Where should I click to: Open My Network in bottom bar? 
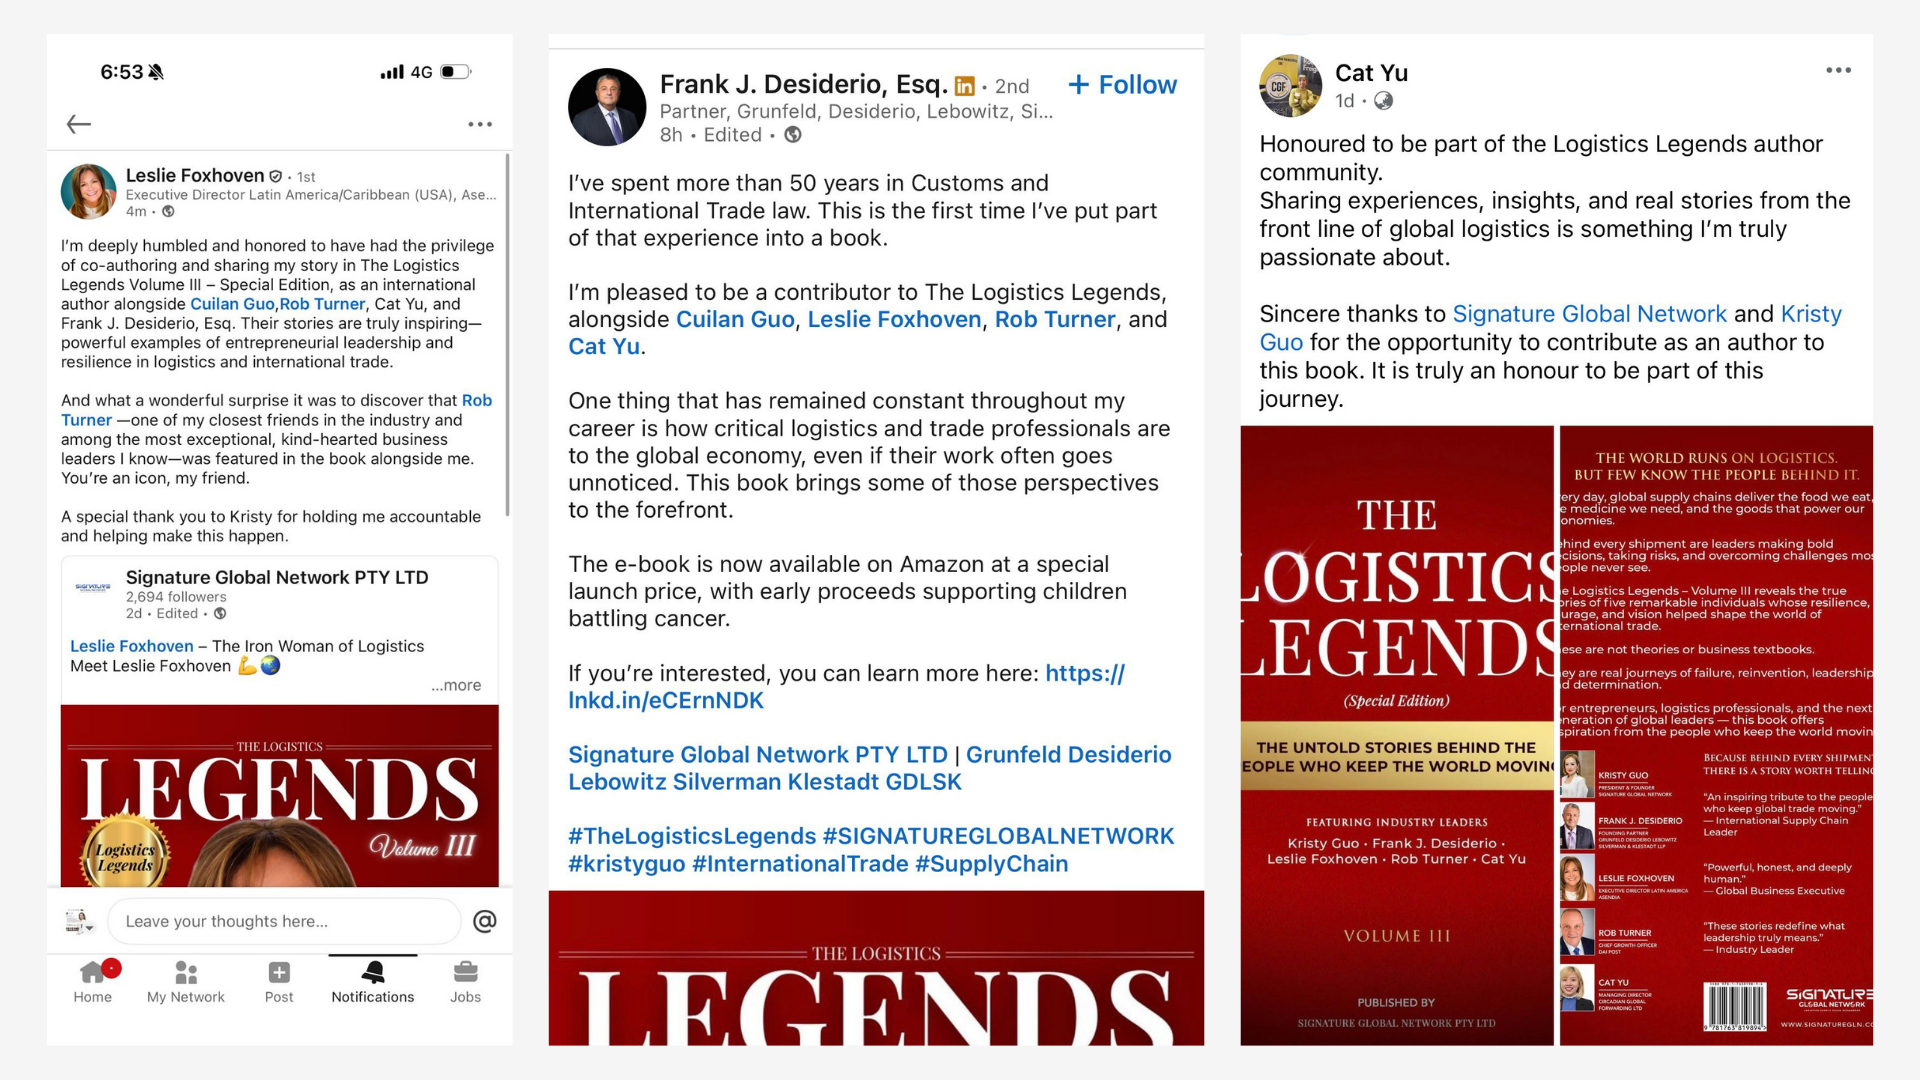point(186,982)
